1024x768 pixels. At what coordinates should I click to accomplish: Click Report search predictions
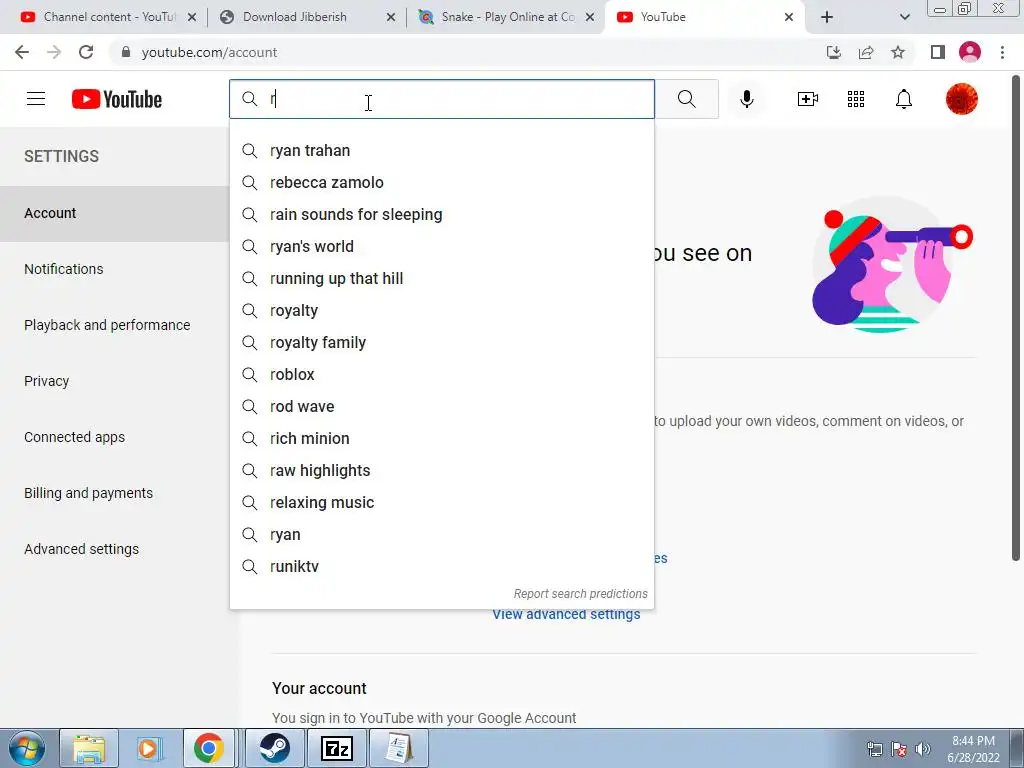580,594
